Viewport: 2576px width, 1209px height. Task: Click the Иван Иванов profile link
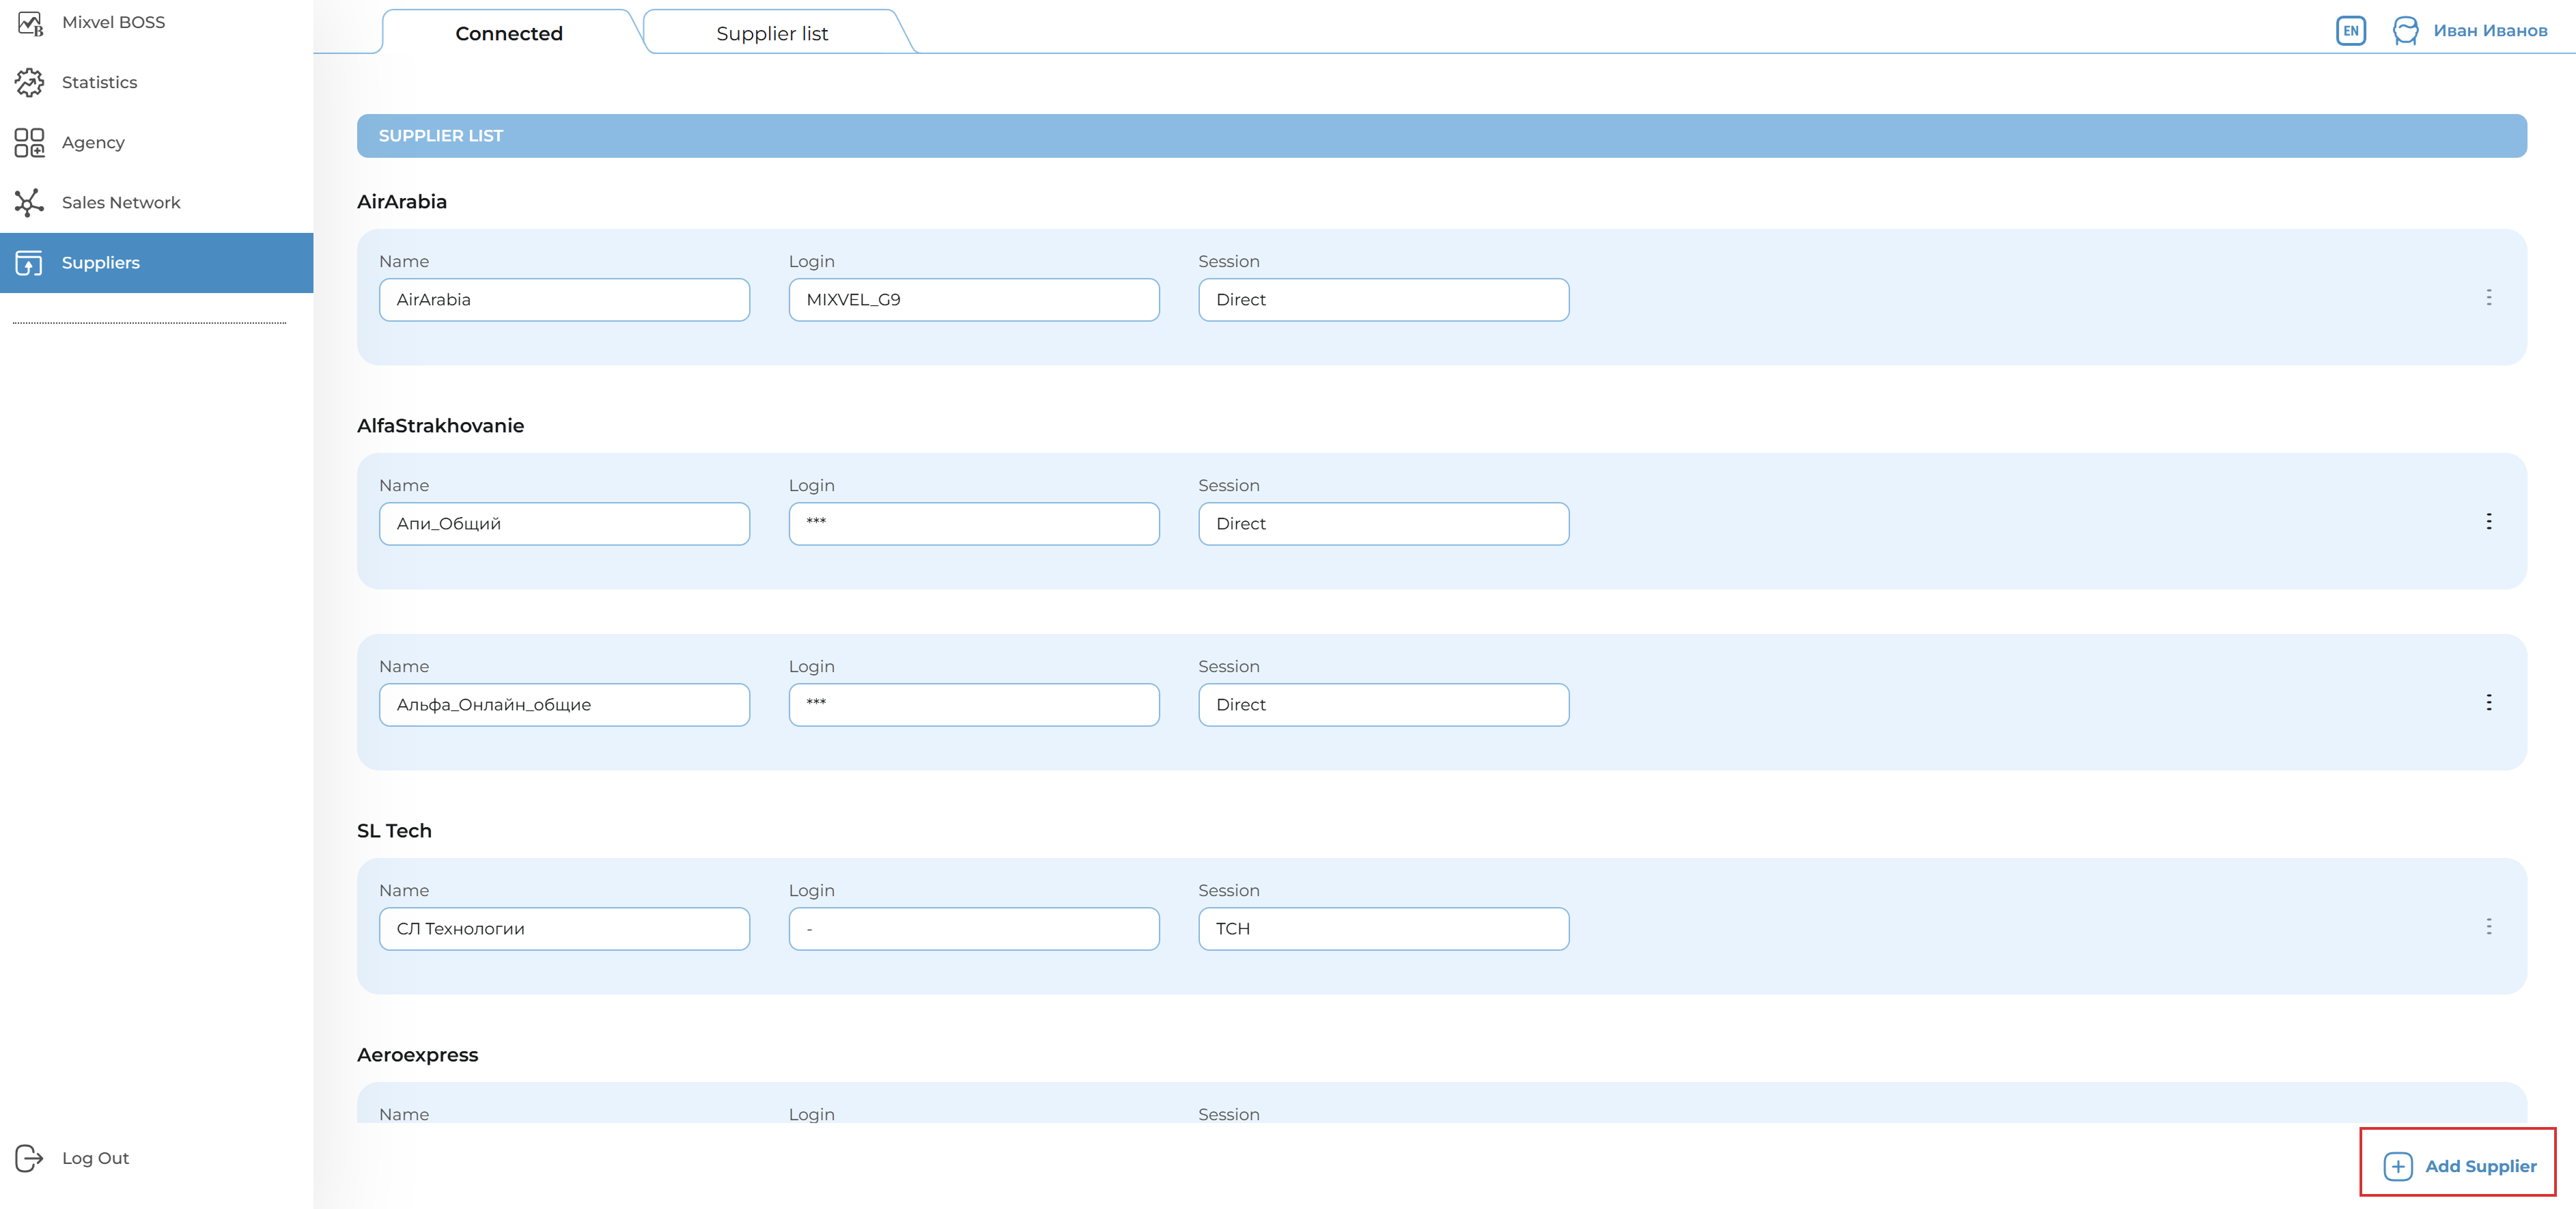coord(2490,31)
